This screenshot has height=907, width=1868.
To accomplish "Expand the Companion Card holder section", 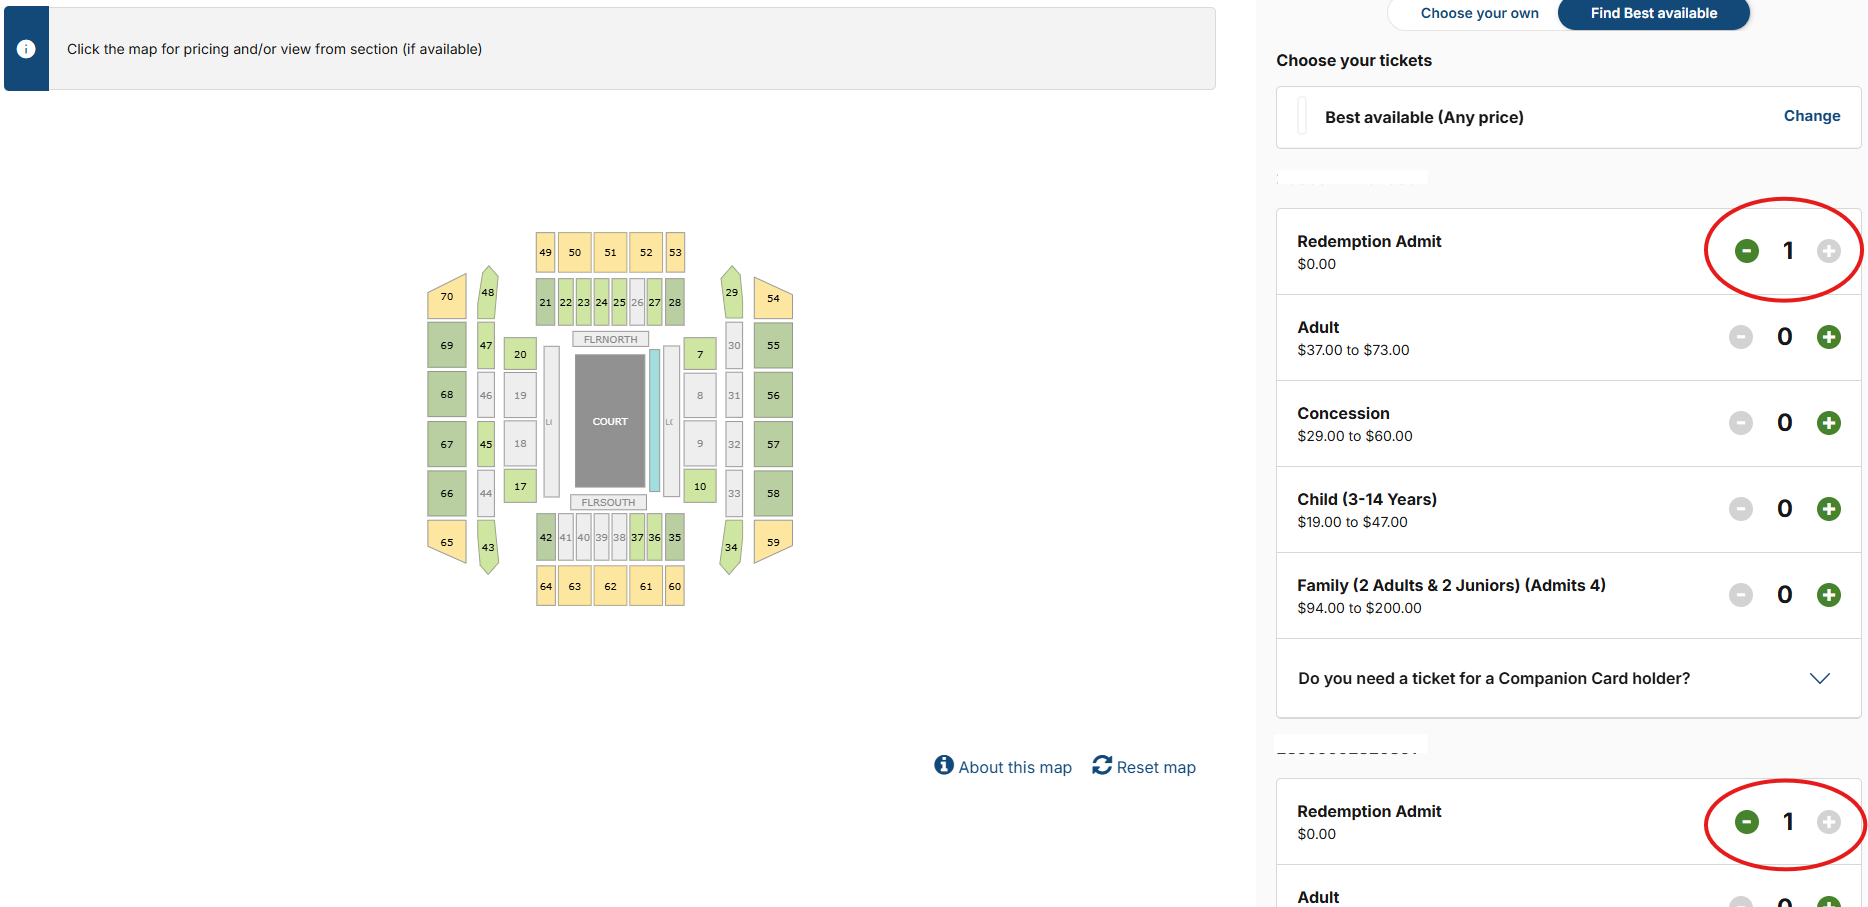I will [x=1819, y=678].
